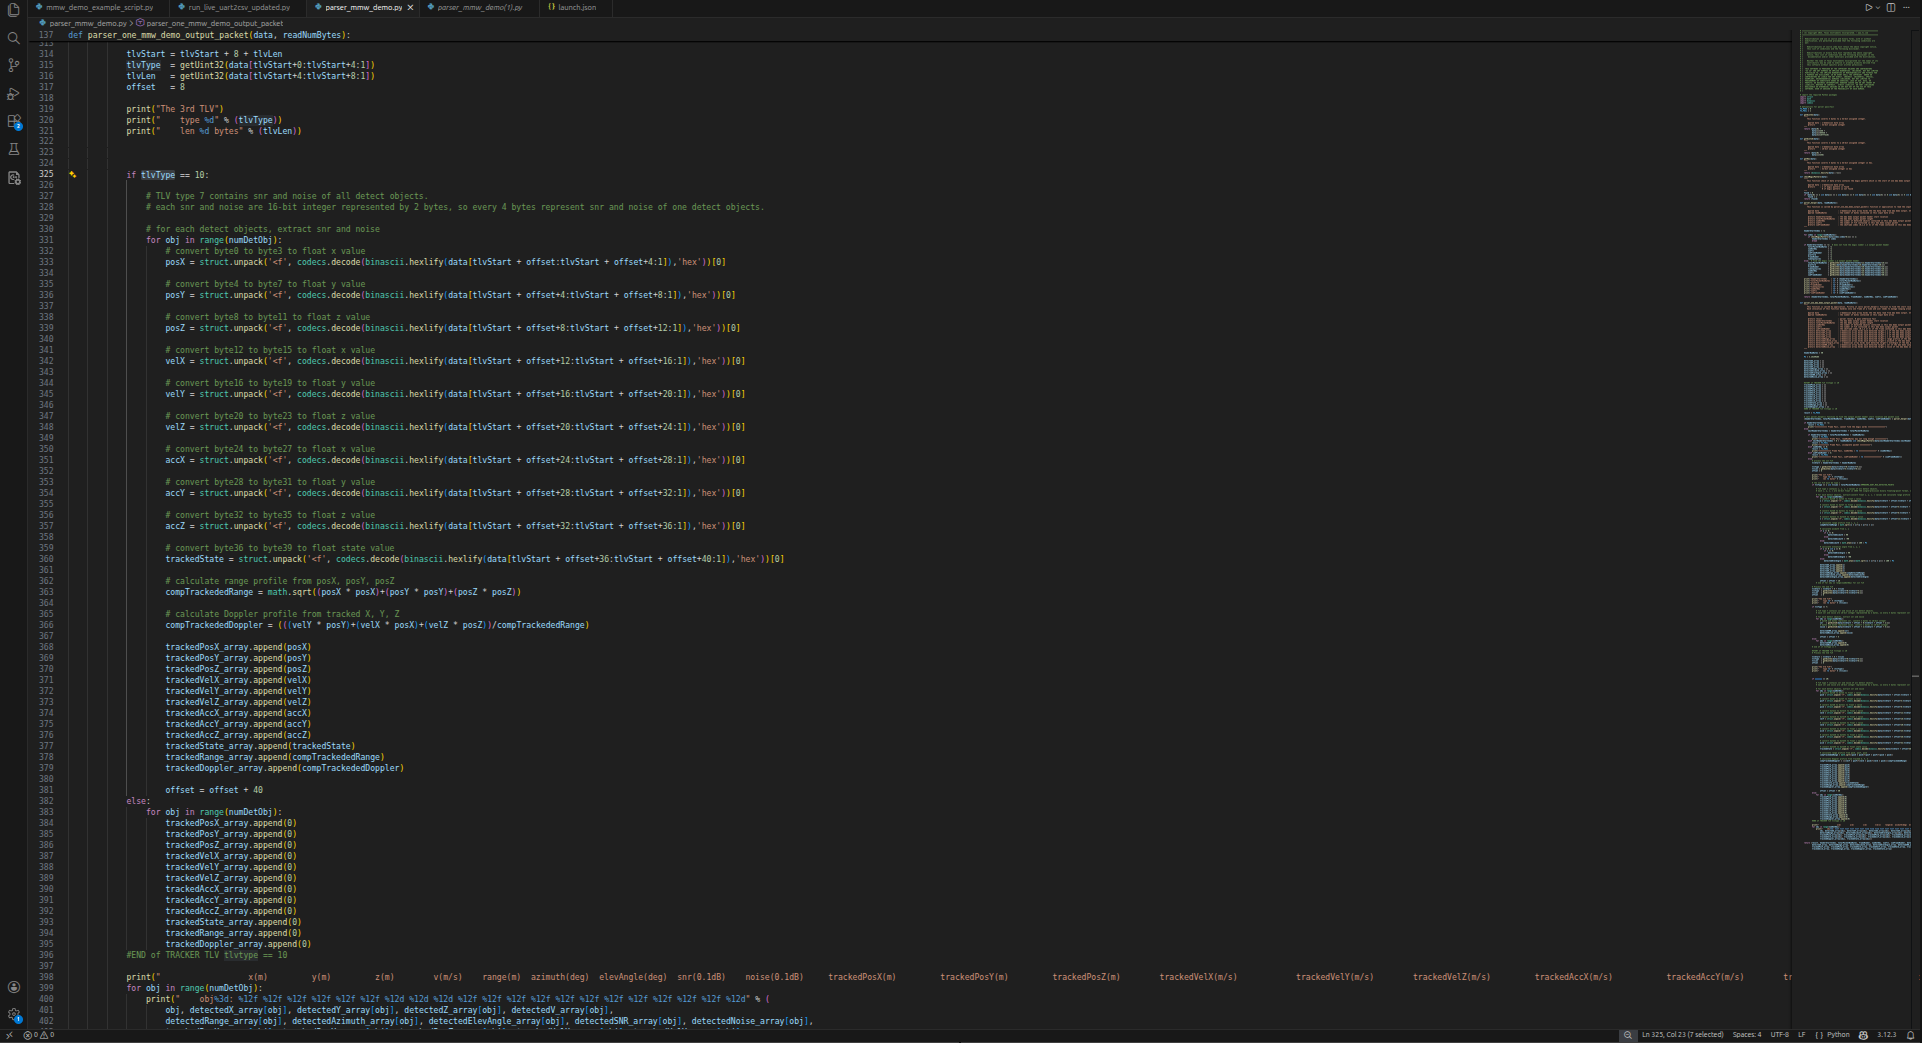Show errors and warnings count in status bar
Viewport: 1922px width, 1043px height.
click(37, 1035)
